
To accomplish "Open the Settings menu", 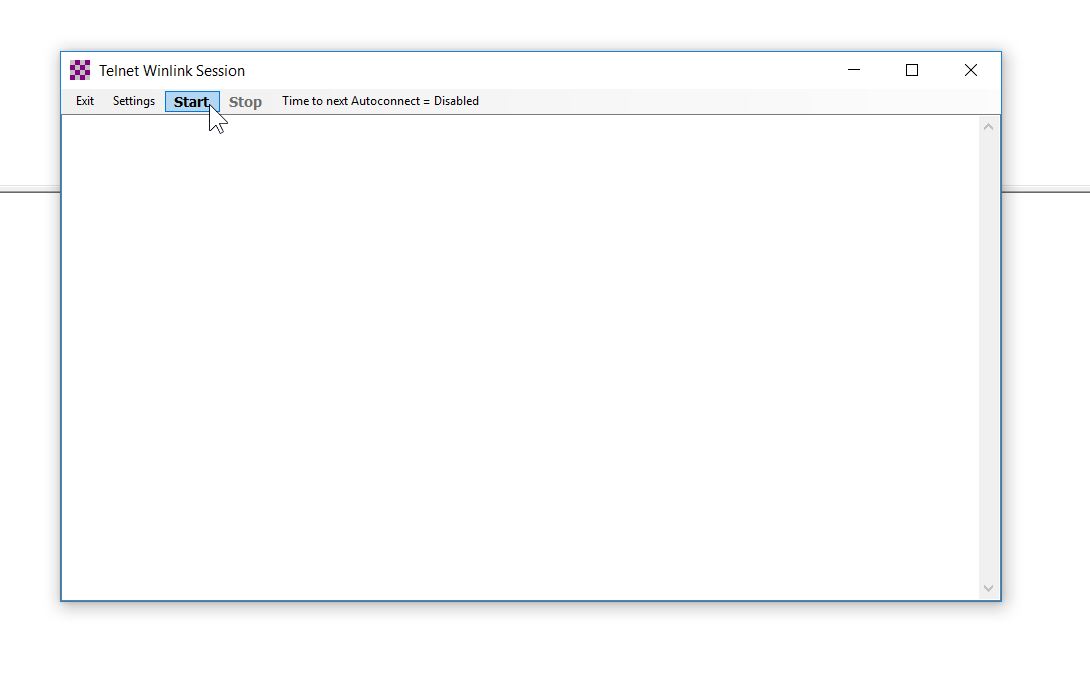I will tap(134, 101).
